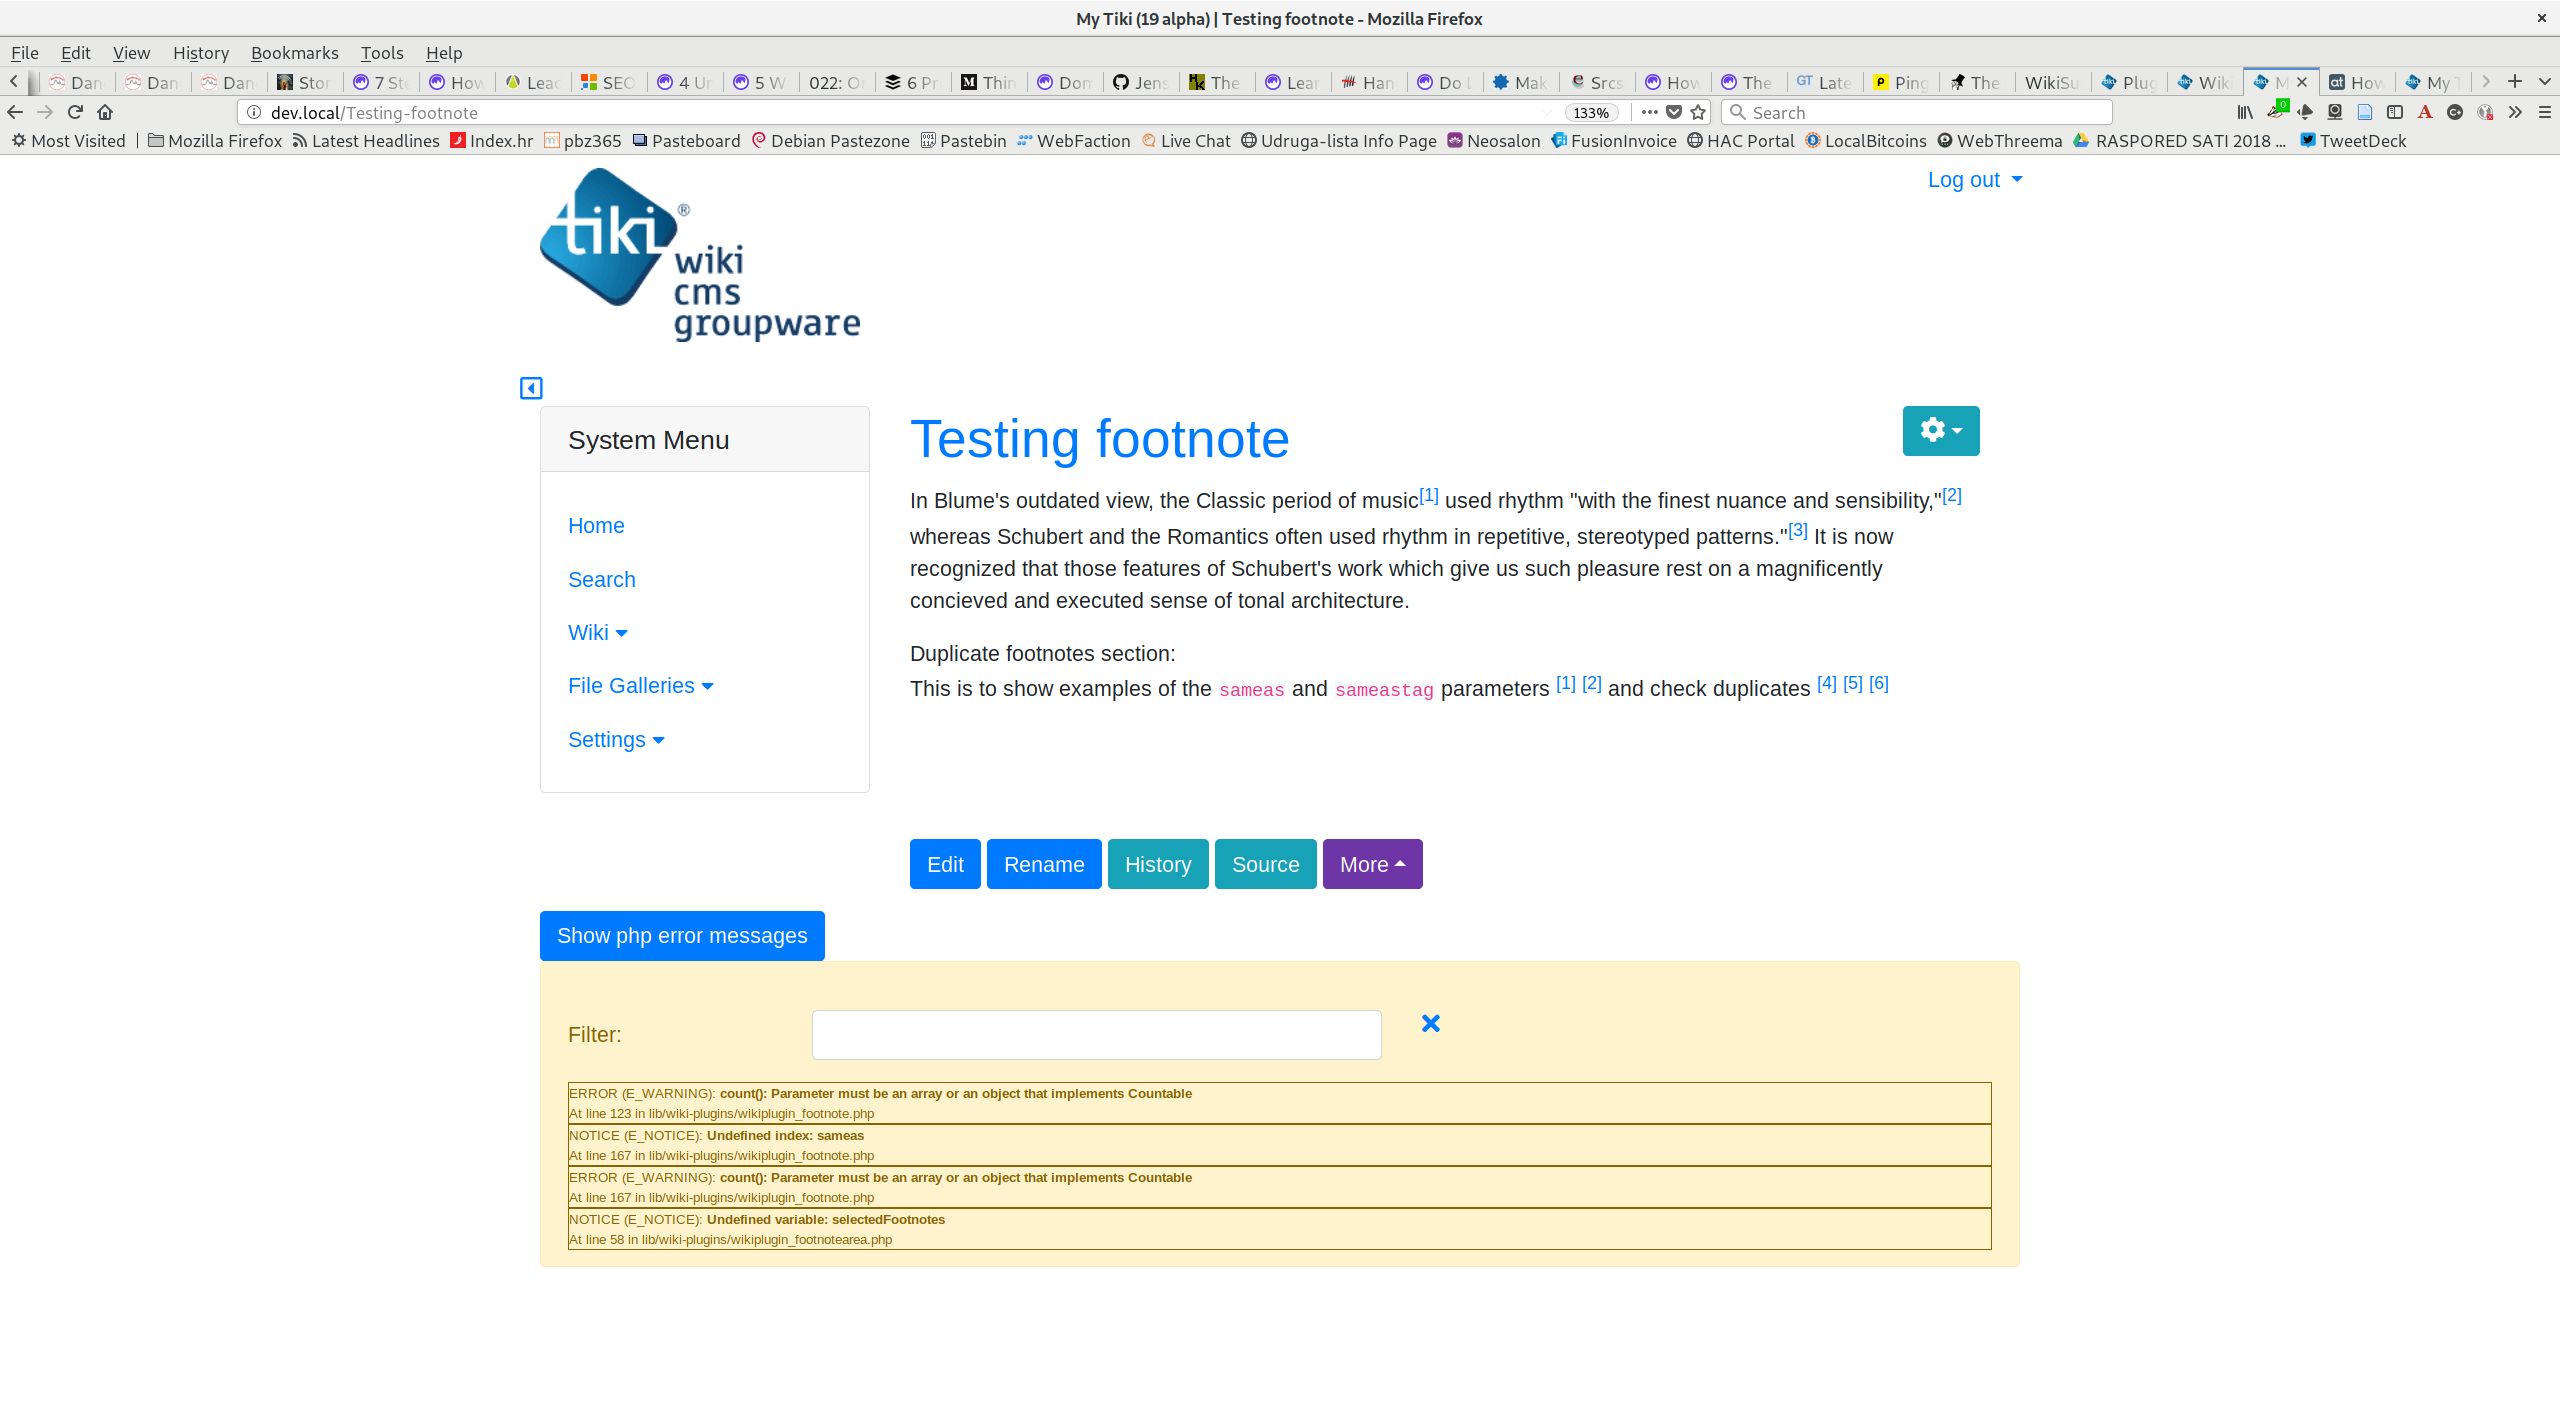The width and height of the screenshot is (2560, 1413).
Task: Switch to the WikiSu tab
Action: coord(2051,82)
